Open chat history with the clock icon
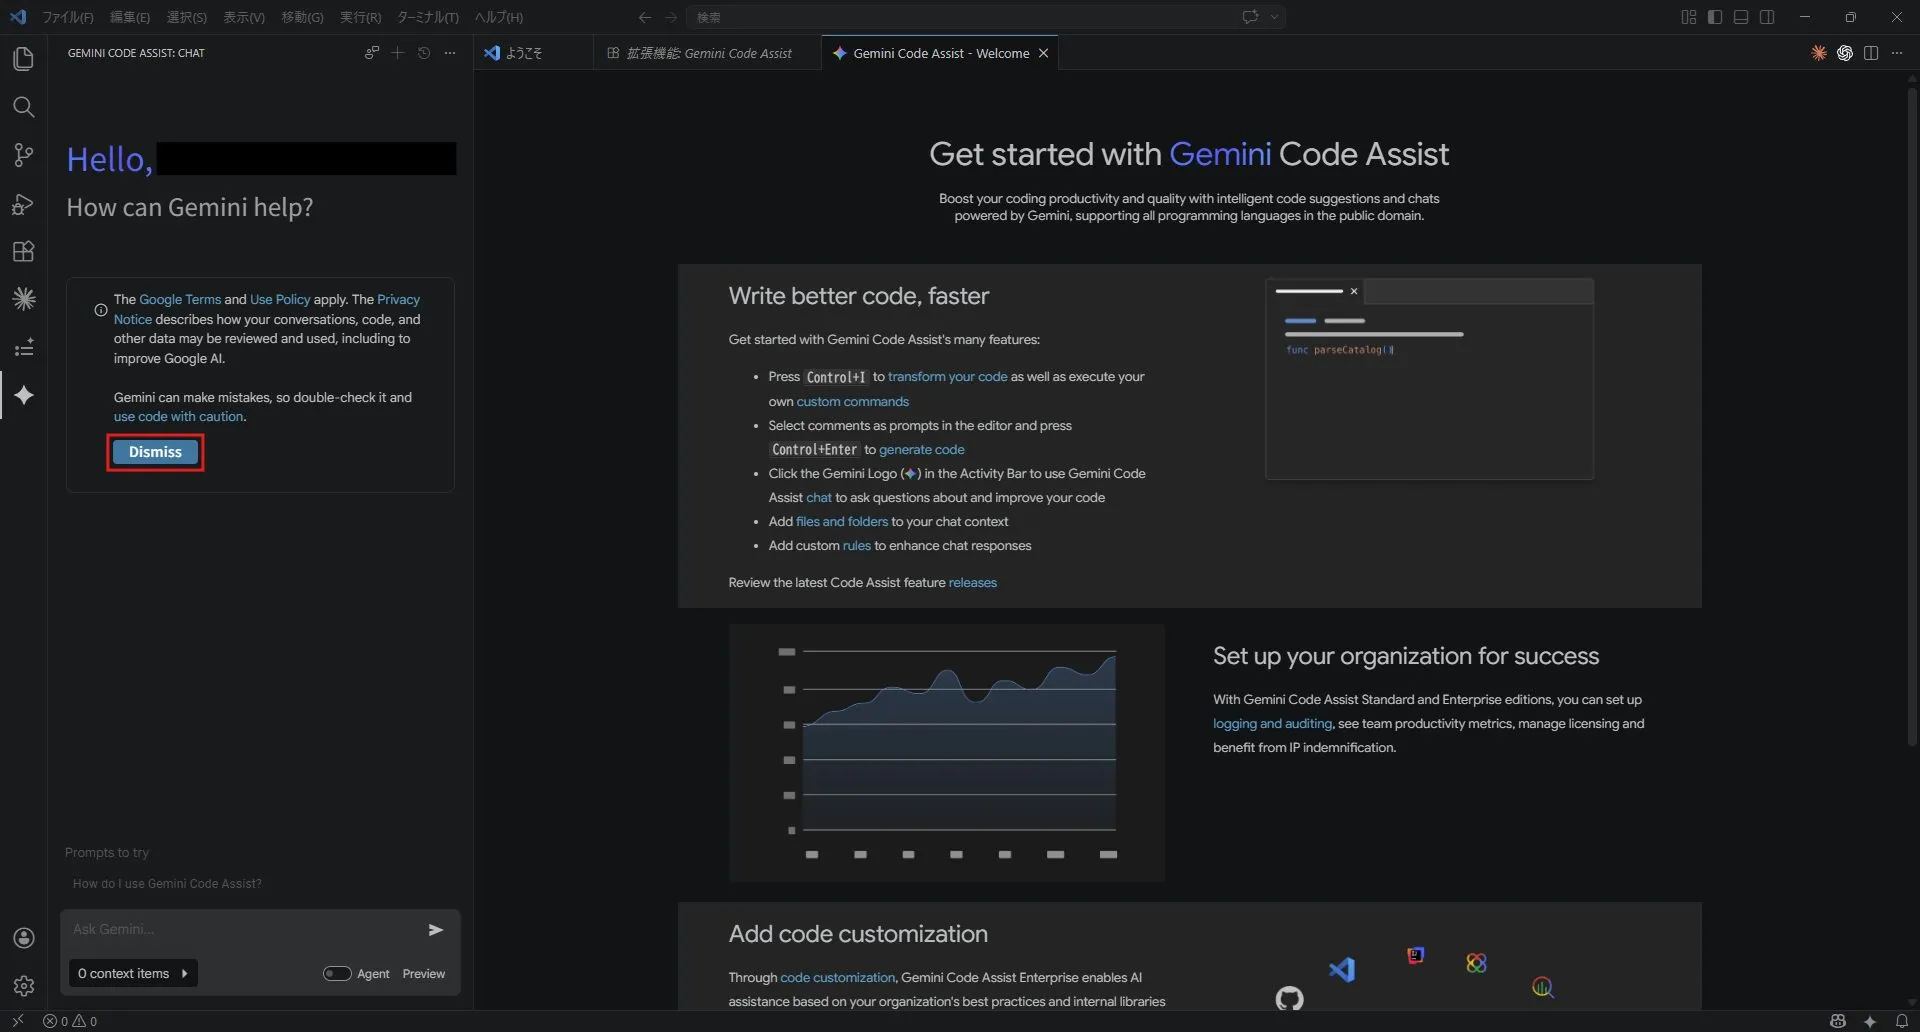This screenshot has height=1032, width=1920. 424,53
